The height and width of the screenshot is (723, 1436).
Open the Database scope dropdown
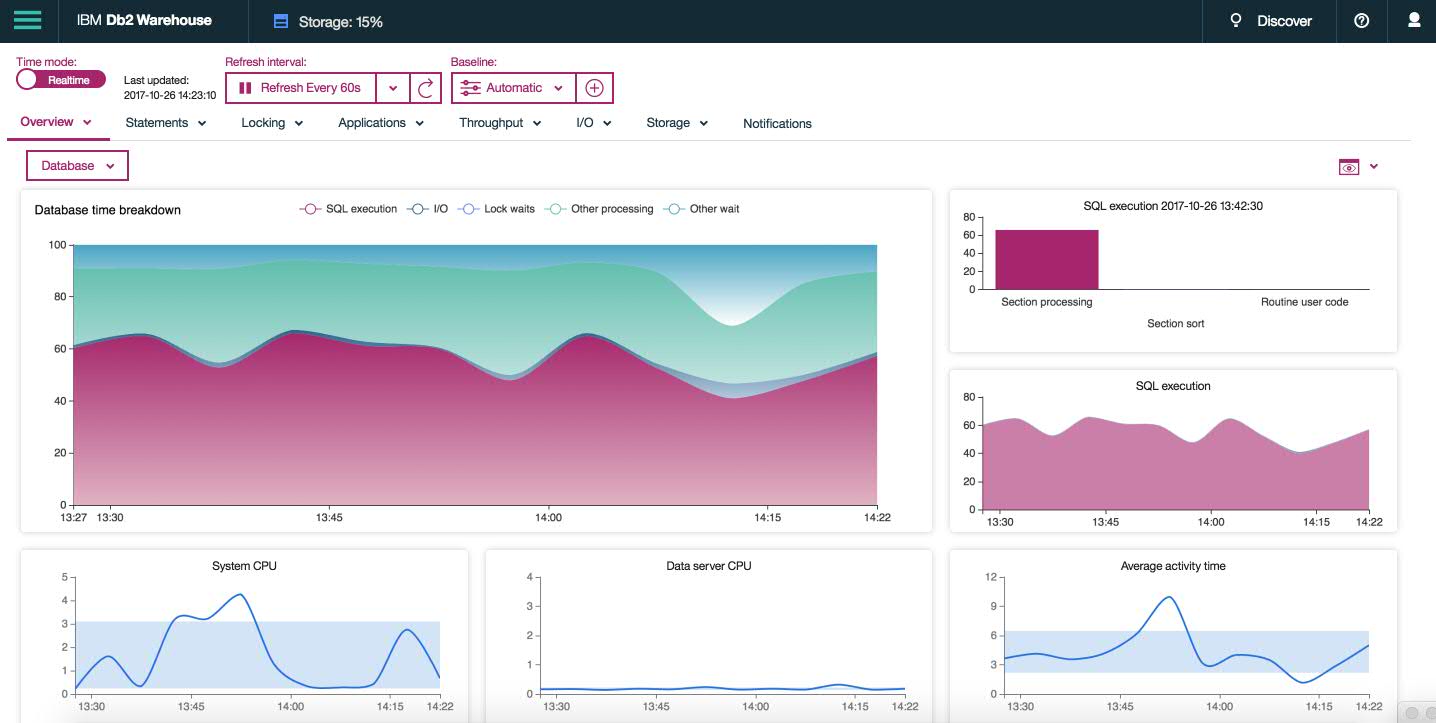click(78, 166)
